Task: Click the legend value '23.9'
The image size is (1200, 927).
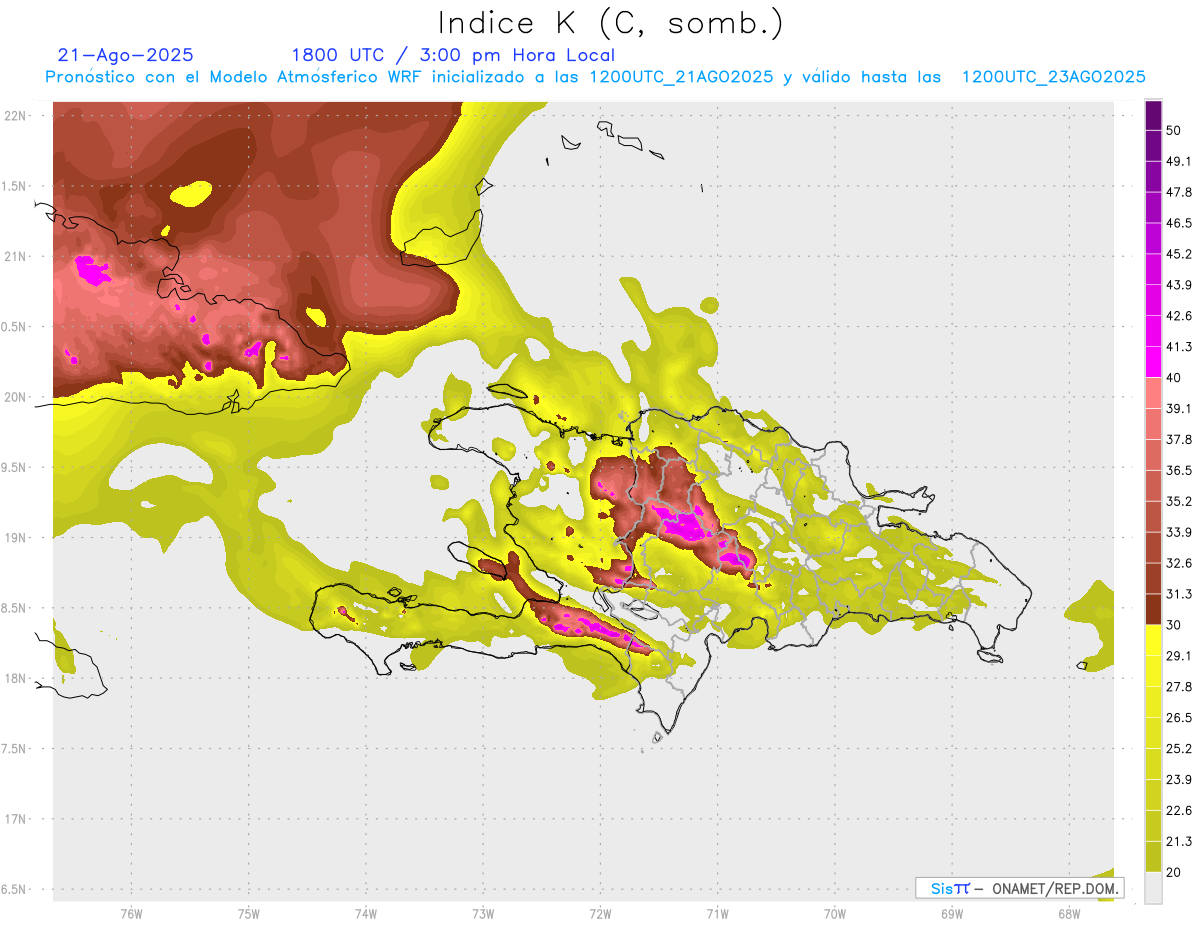Action: [1178, 780]
